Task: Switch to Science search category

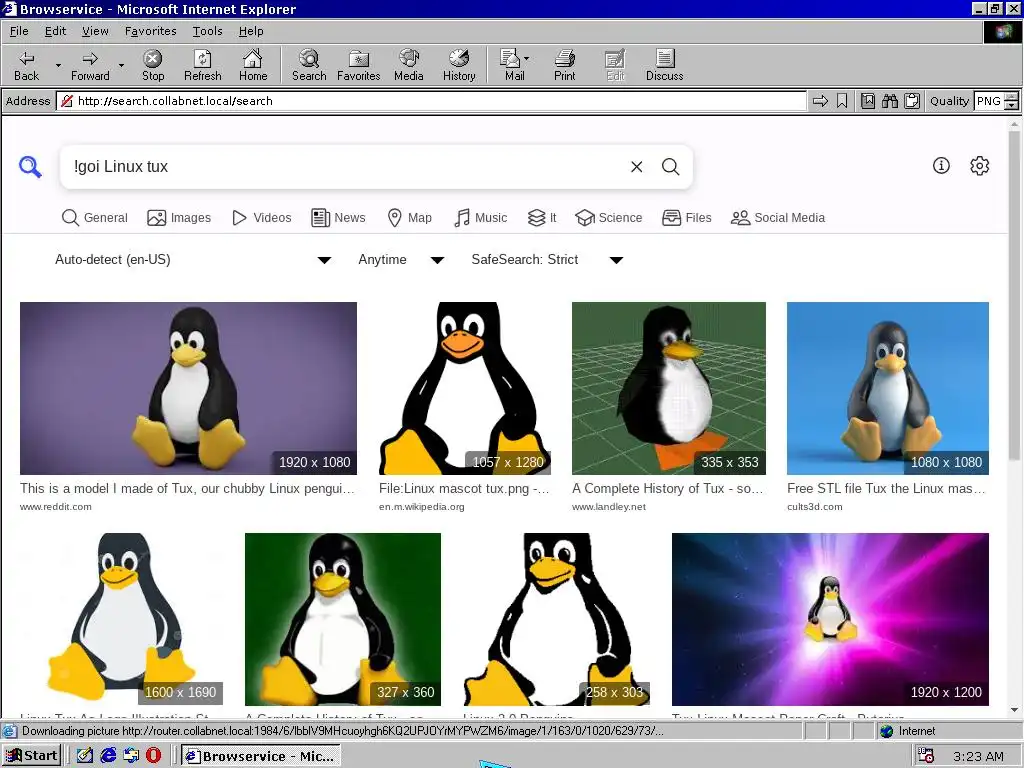Action: [x=609, y=217]
